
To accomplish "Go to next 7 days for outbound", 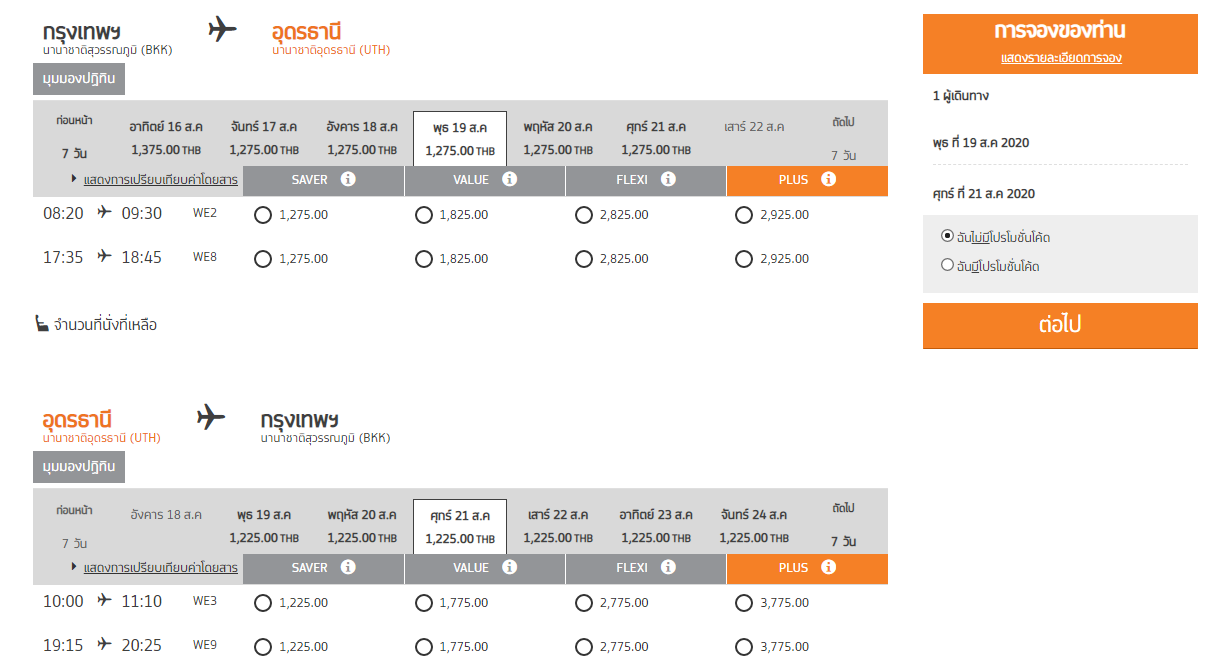I will [843, 138].
